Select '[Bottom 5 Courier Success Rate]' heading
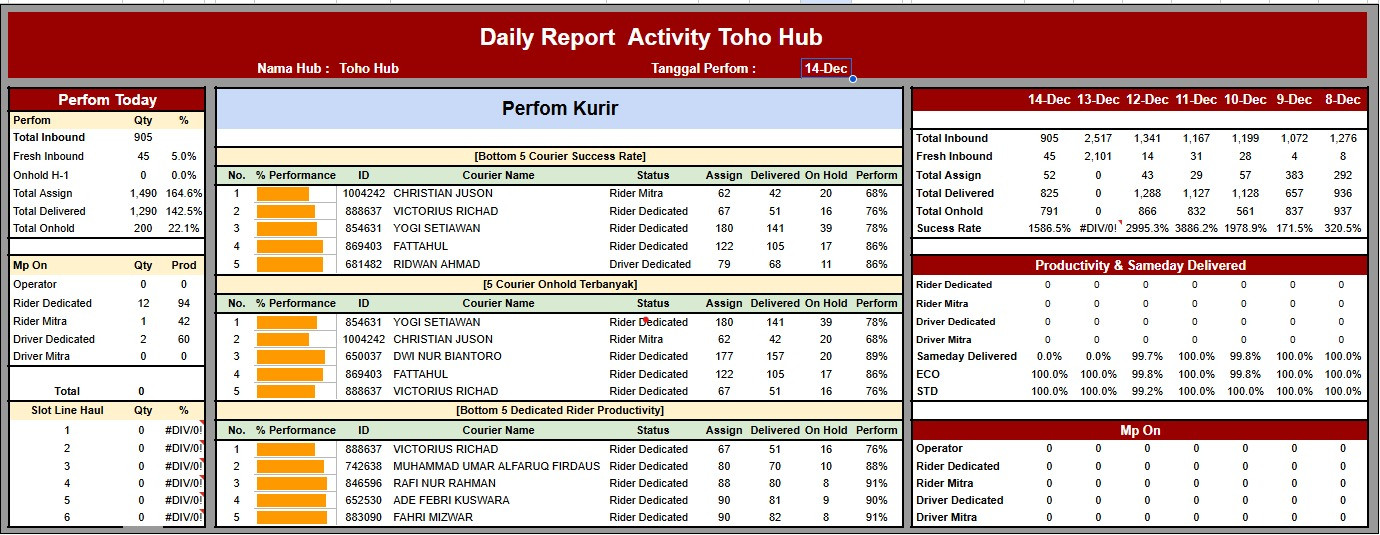The width and height of the screenshot is (1380, 535). tap(560, 156)
